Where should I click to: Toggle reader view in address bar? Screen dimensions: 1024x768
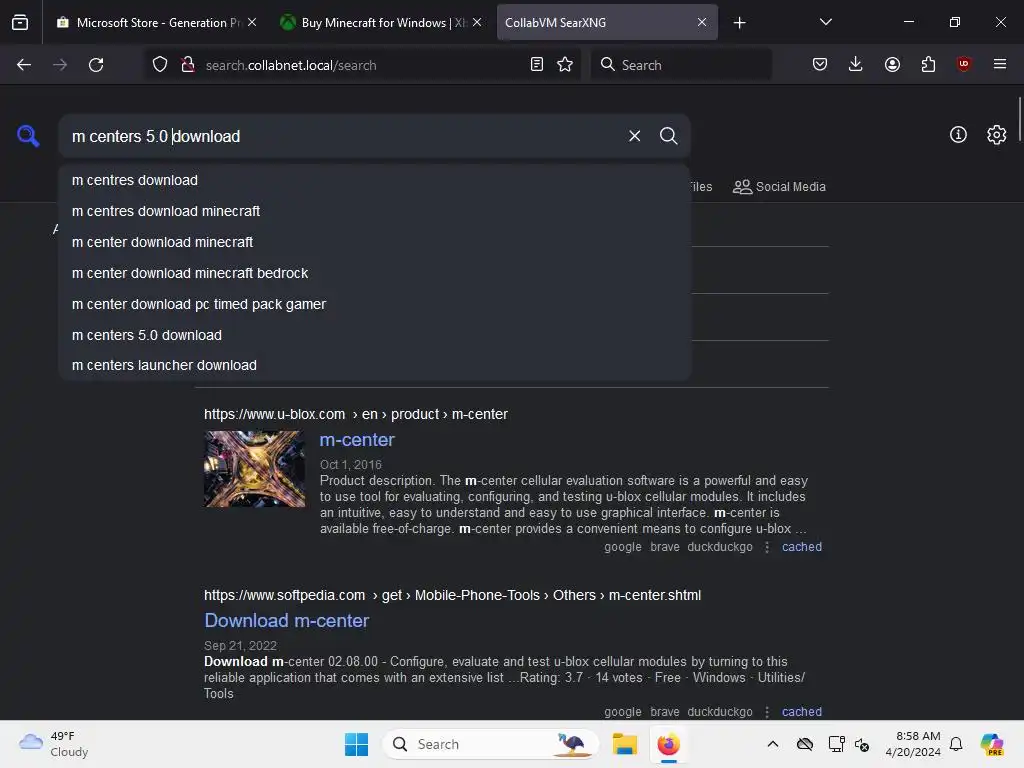(537, 65)
